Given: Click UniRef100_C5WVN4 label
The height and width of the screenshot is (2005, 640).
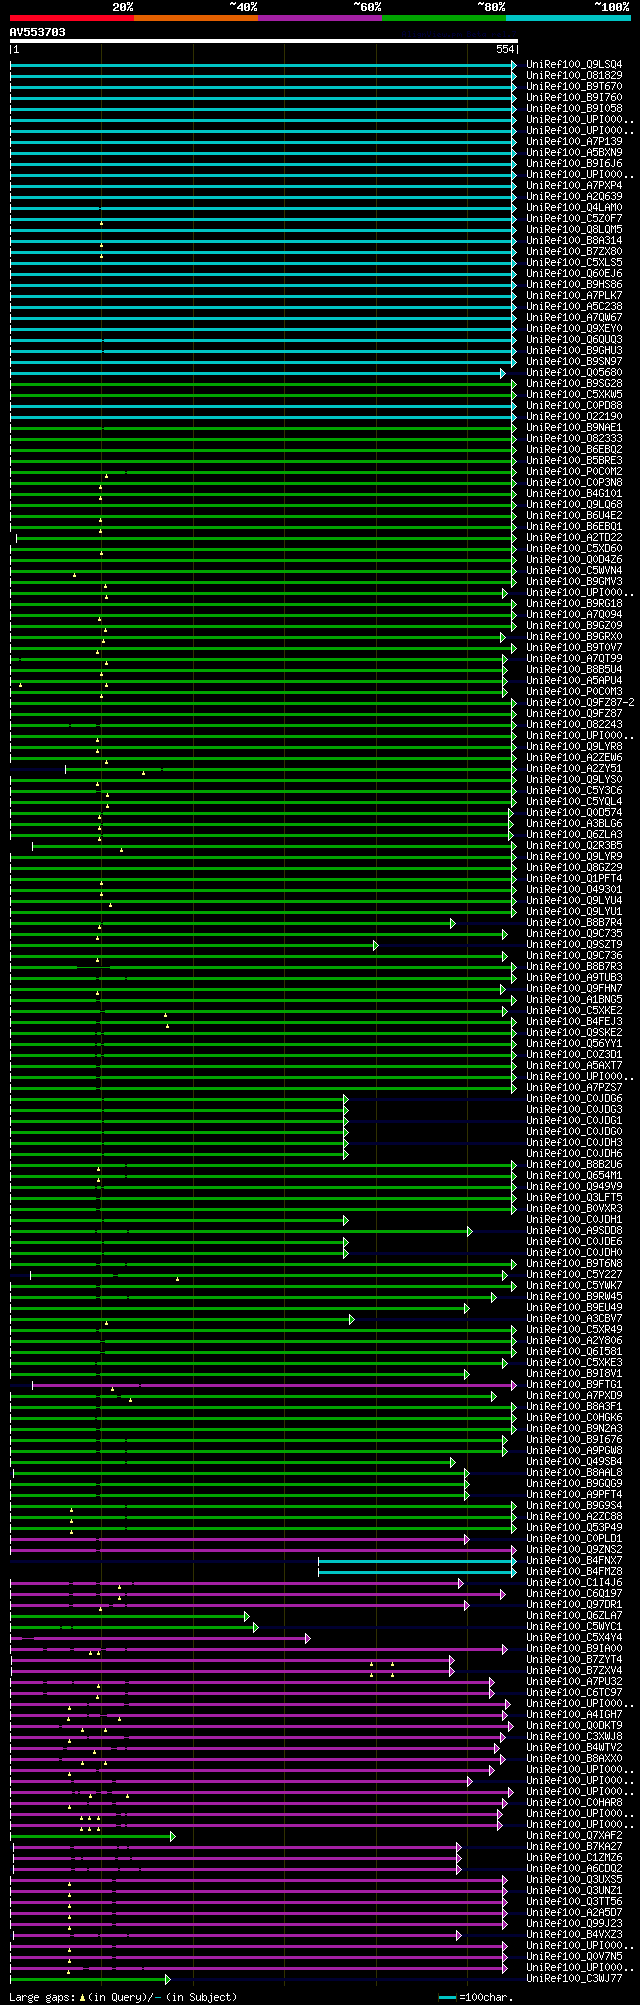Looking at the screenshot, I should (x=574, y=570).
